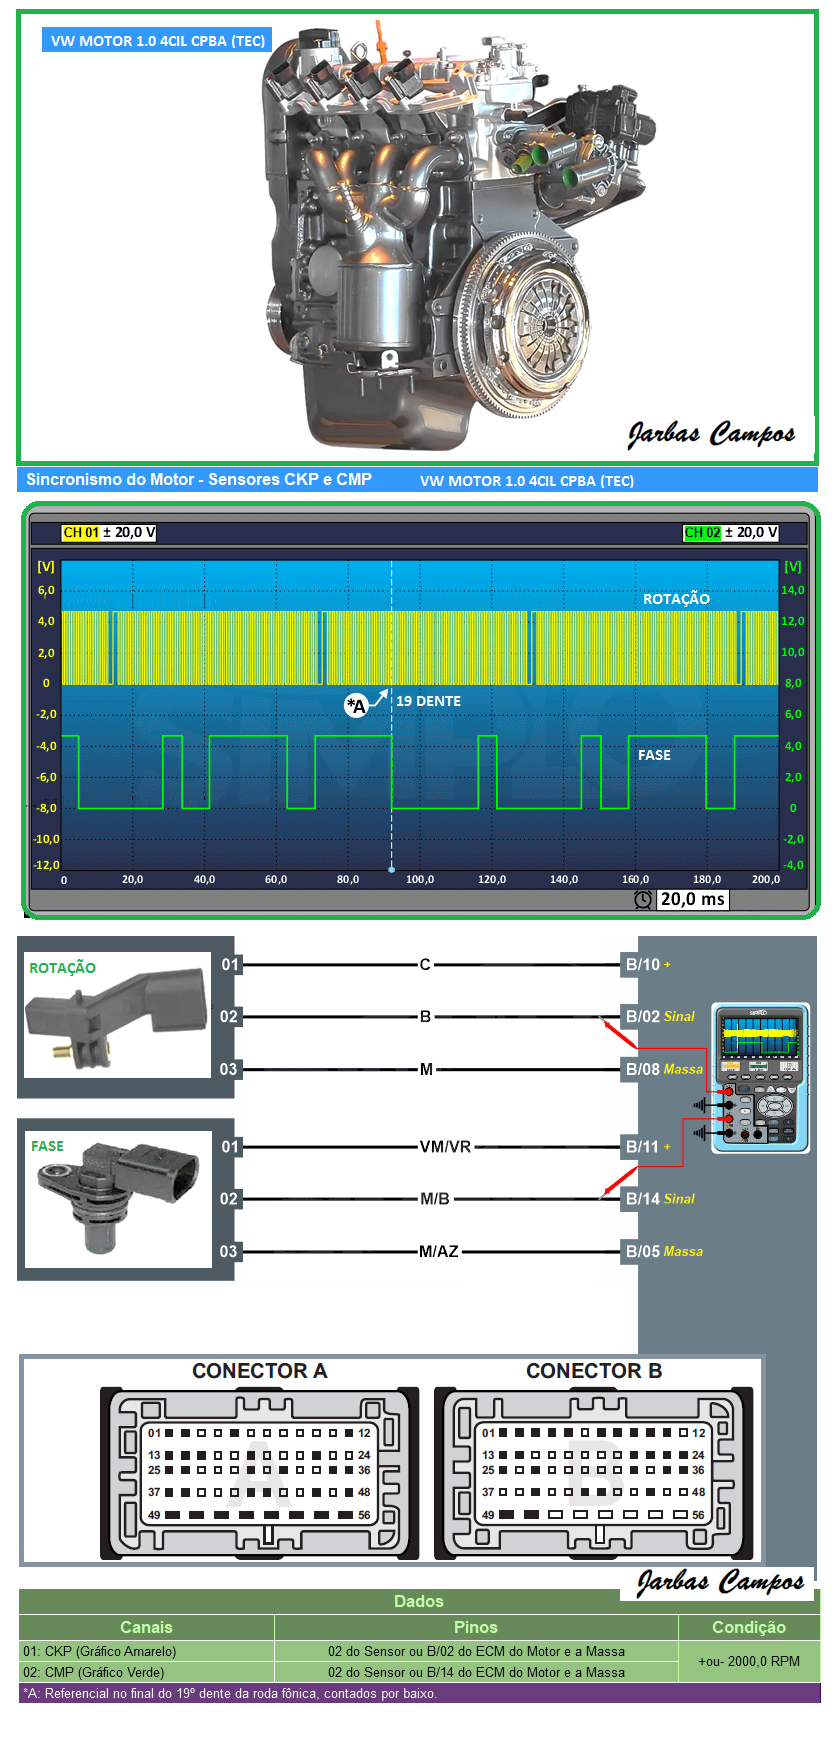This screenshot has height=1741, width=834.
Task: Click the Pinos table column header
Action: (476, 1627)
